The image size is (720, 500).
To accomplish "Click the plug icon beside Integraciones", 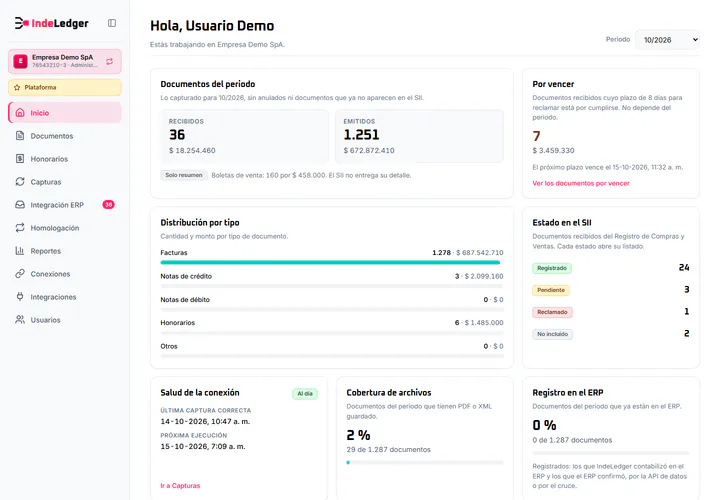I will pos(20,297).
